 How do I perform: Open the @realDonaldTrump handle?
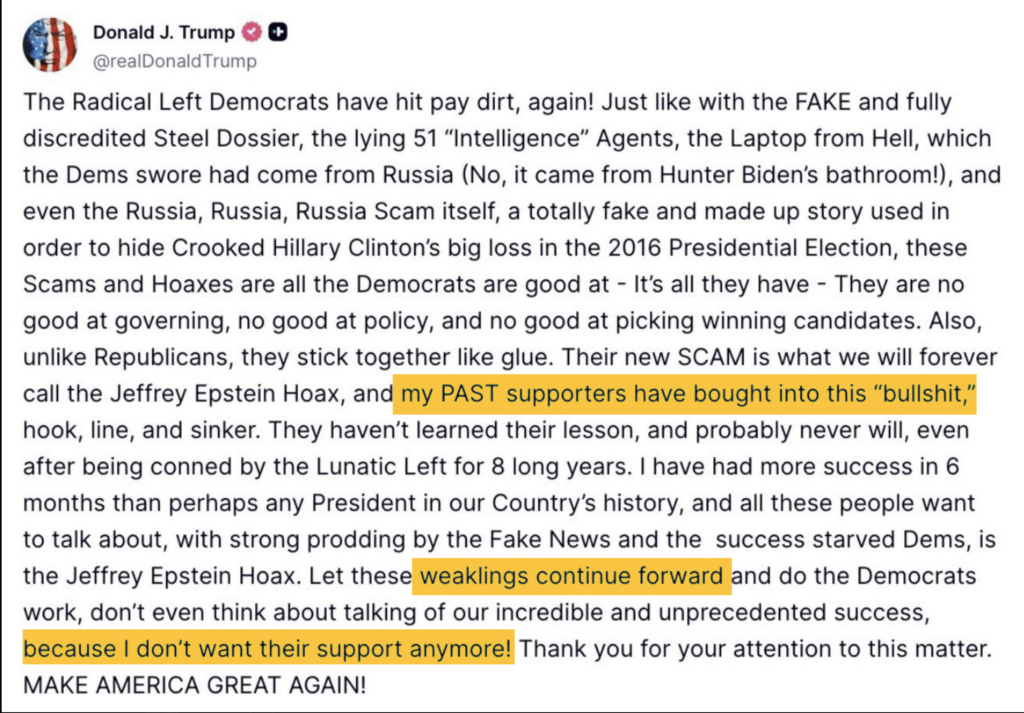(174, 61)
